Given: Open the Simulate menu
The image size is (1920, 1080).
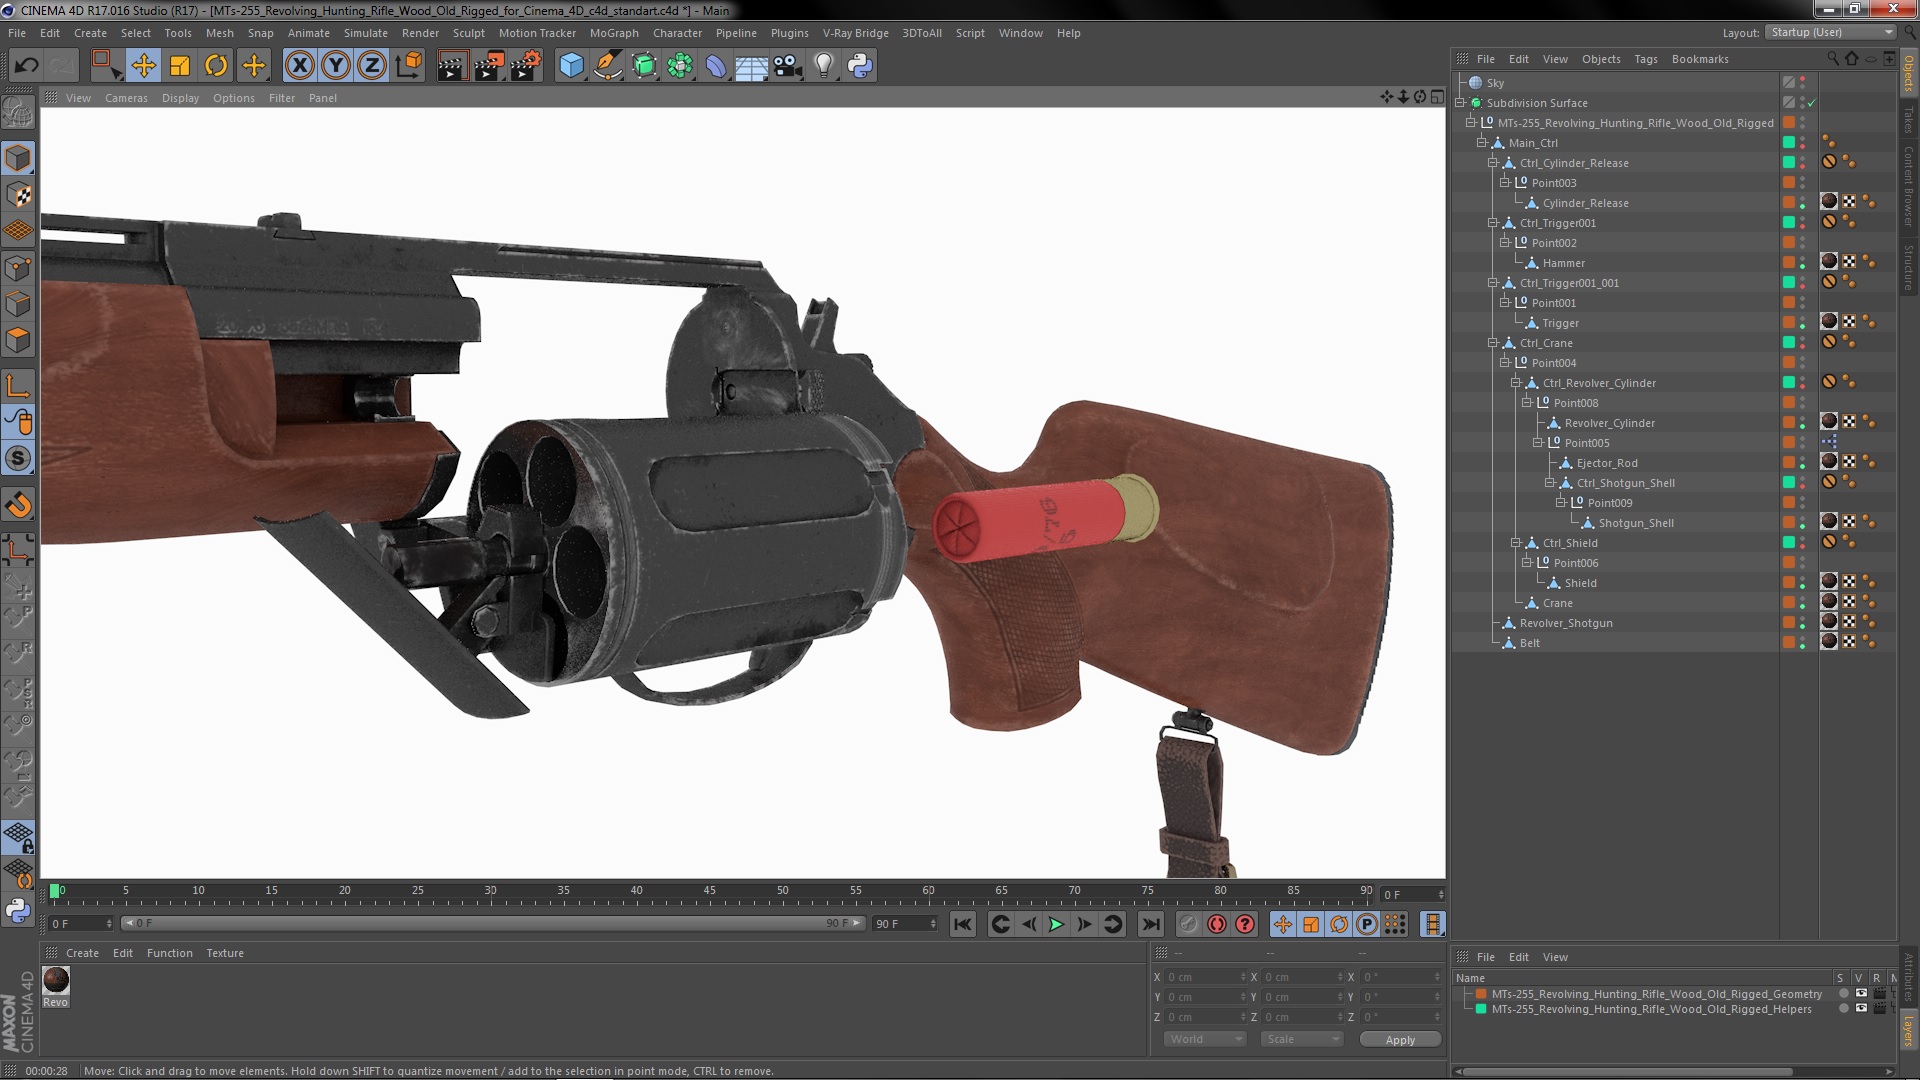Looking at the screenshot, I should (x=365, y=33).
